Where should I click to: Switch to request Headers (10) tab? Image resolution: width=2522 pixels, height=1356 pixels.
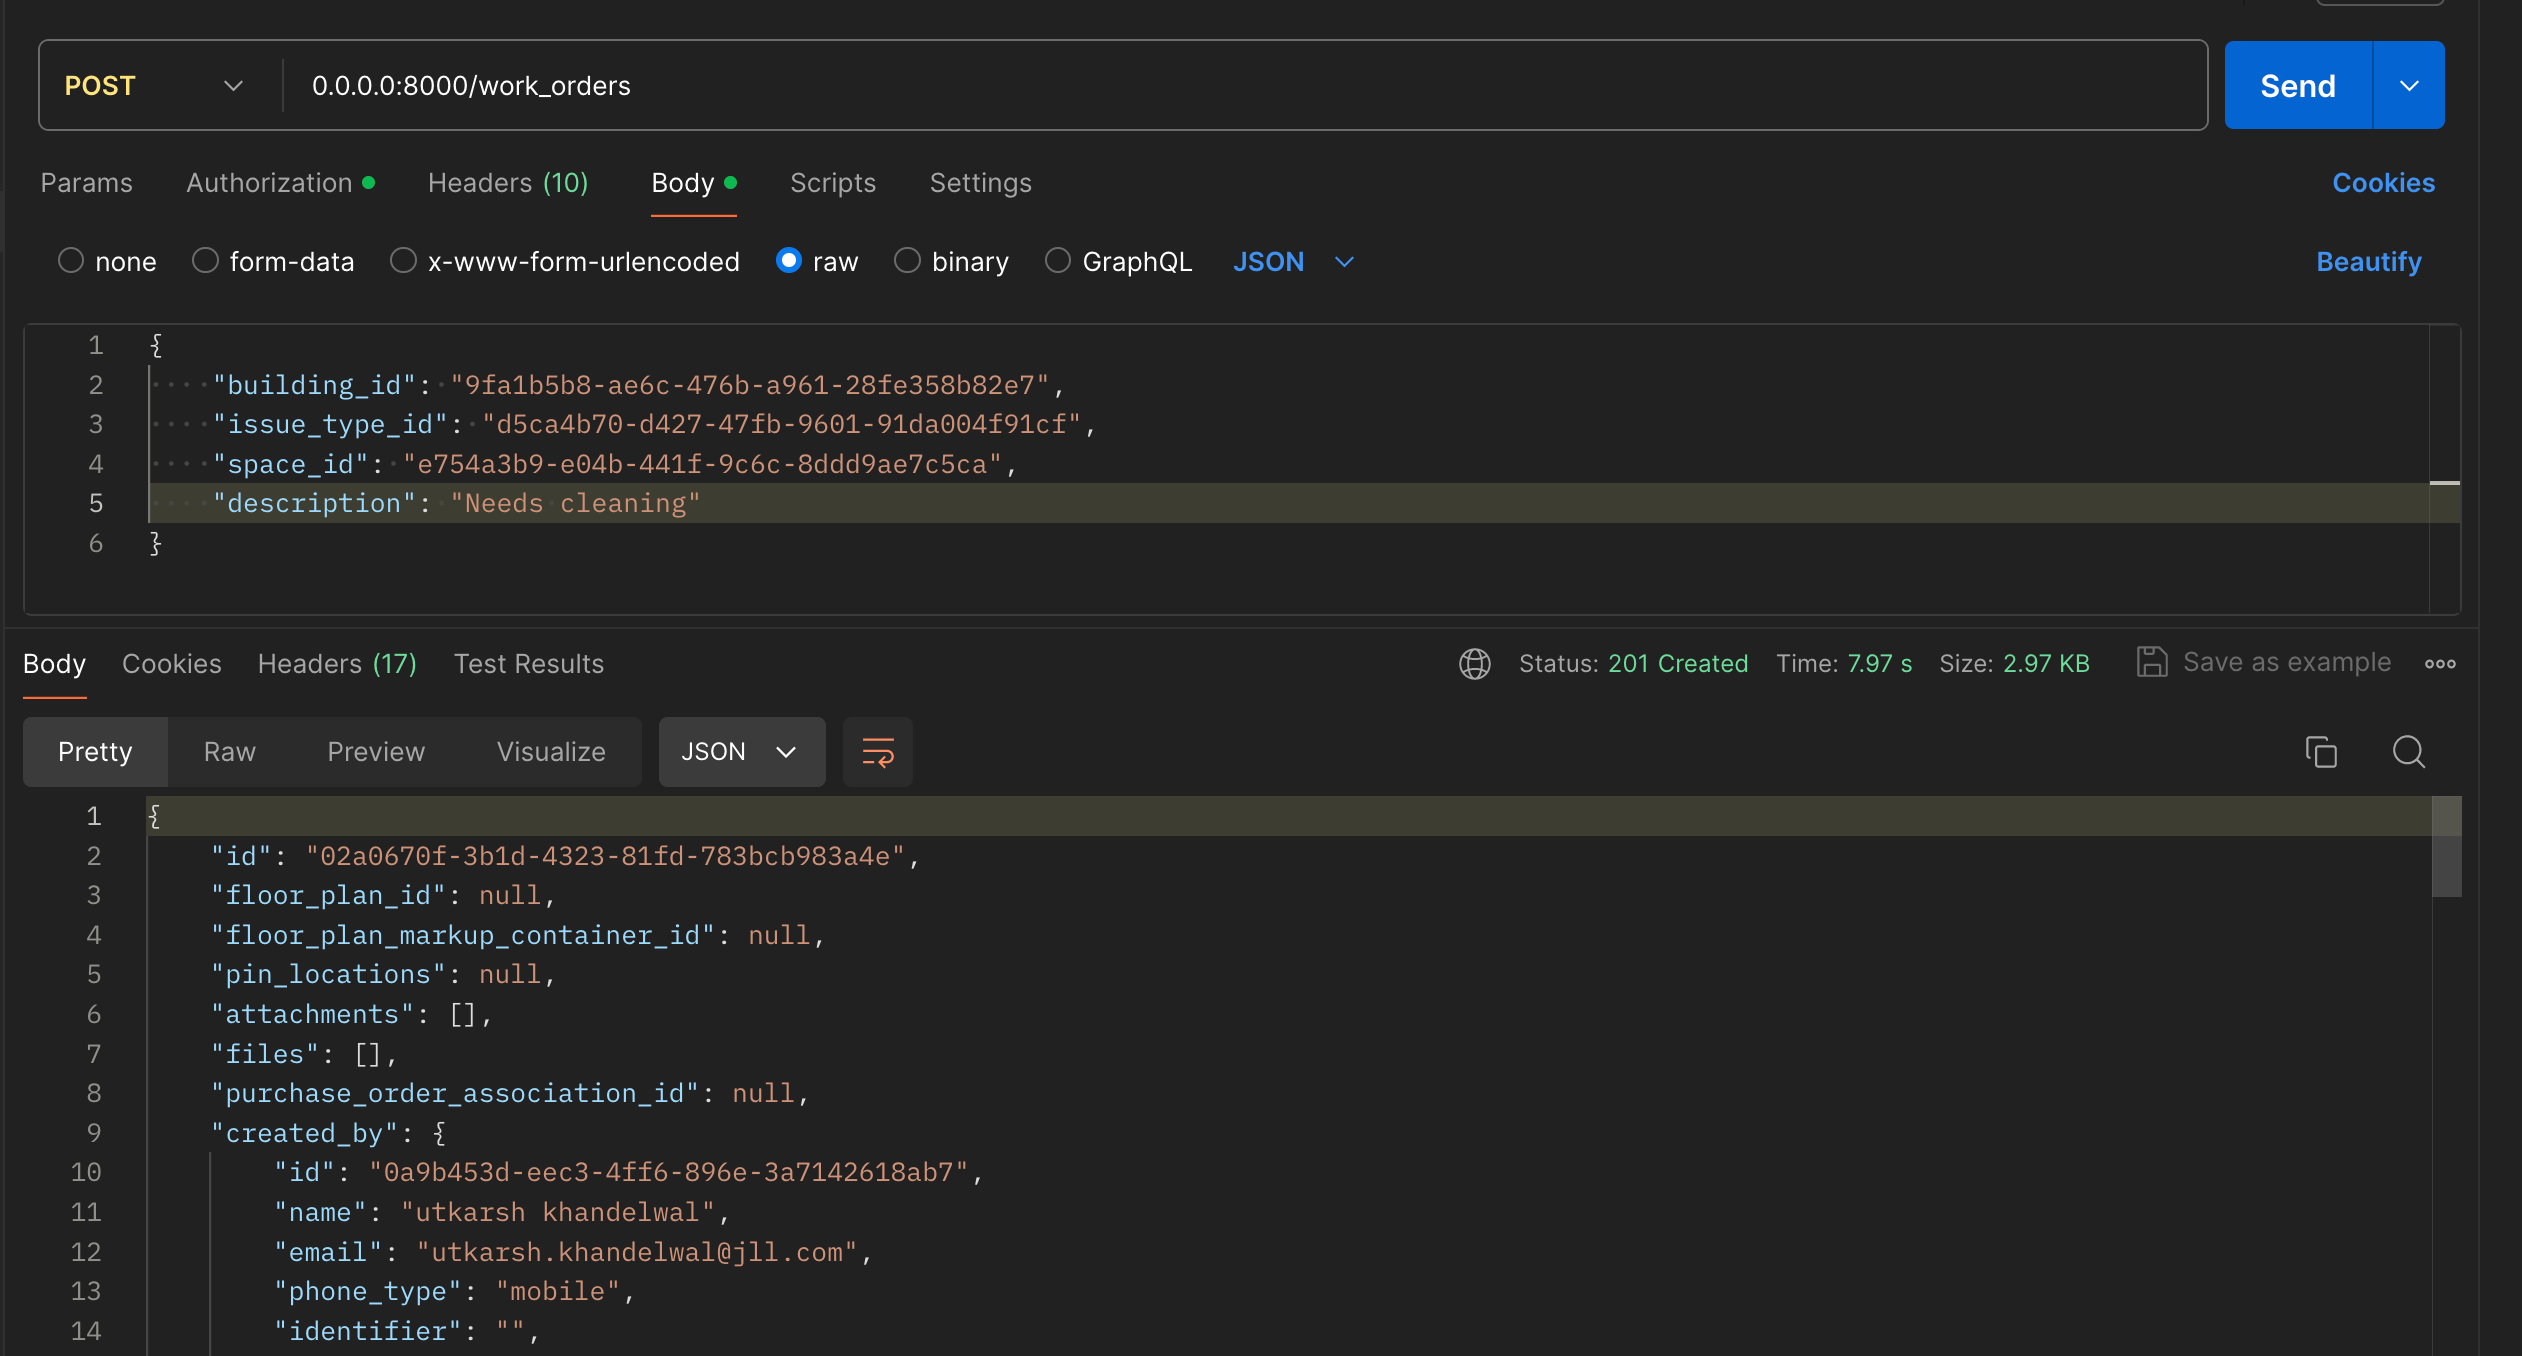[508, 183]
